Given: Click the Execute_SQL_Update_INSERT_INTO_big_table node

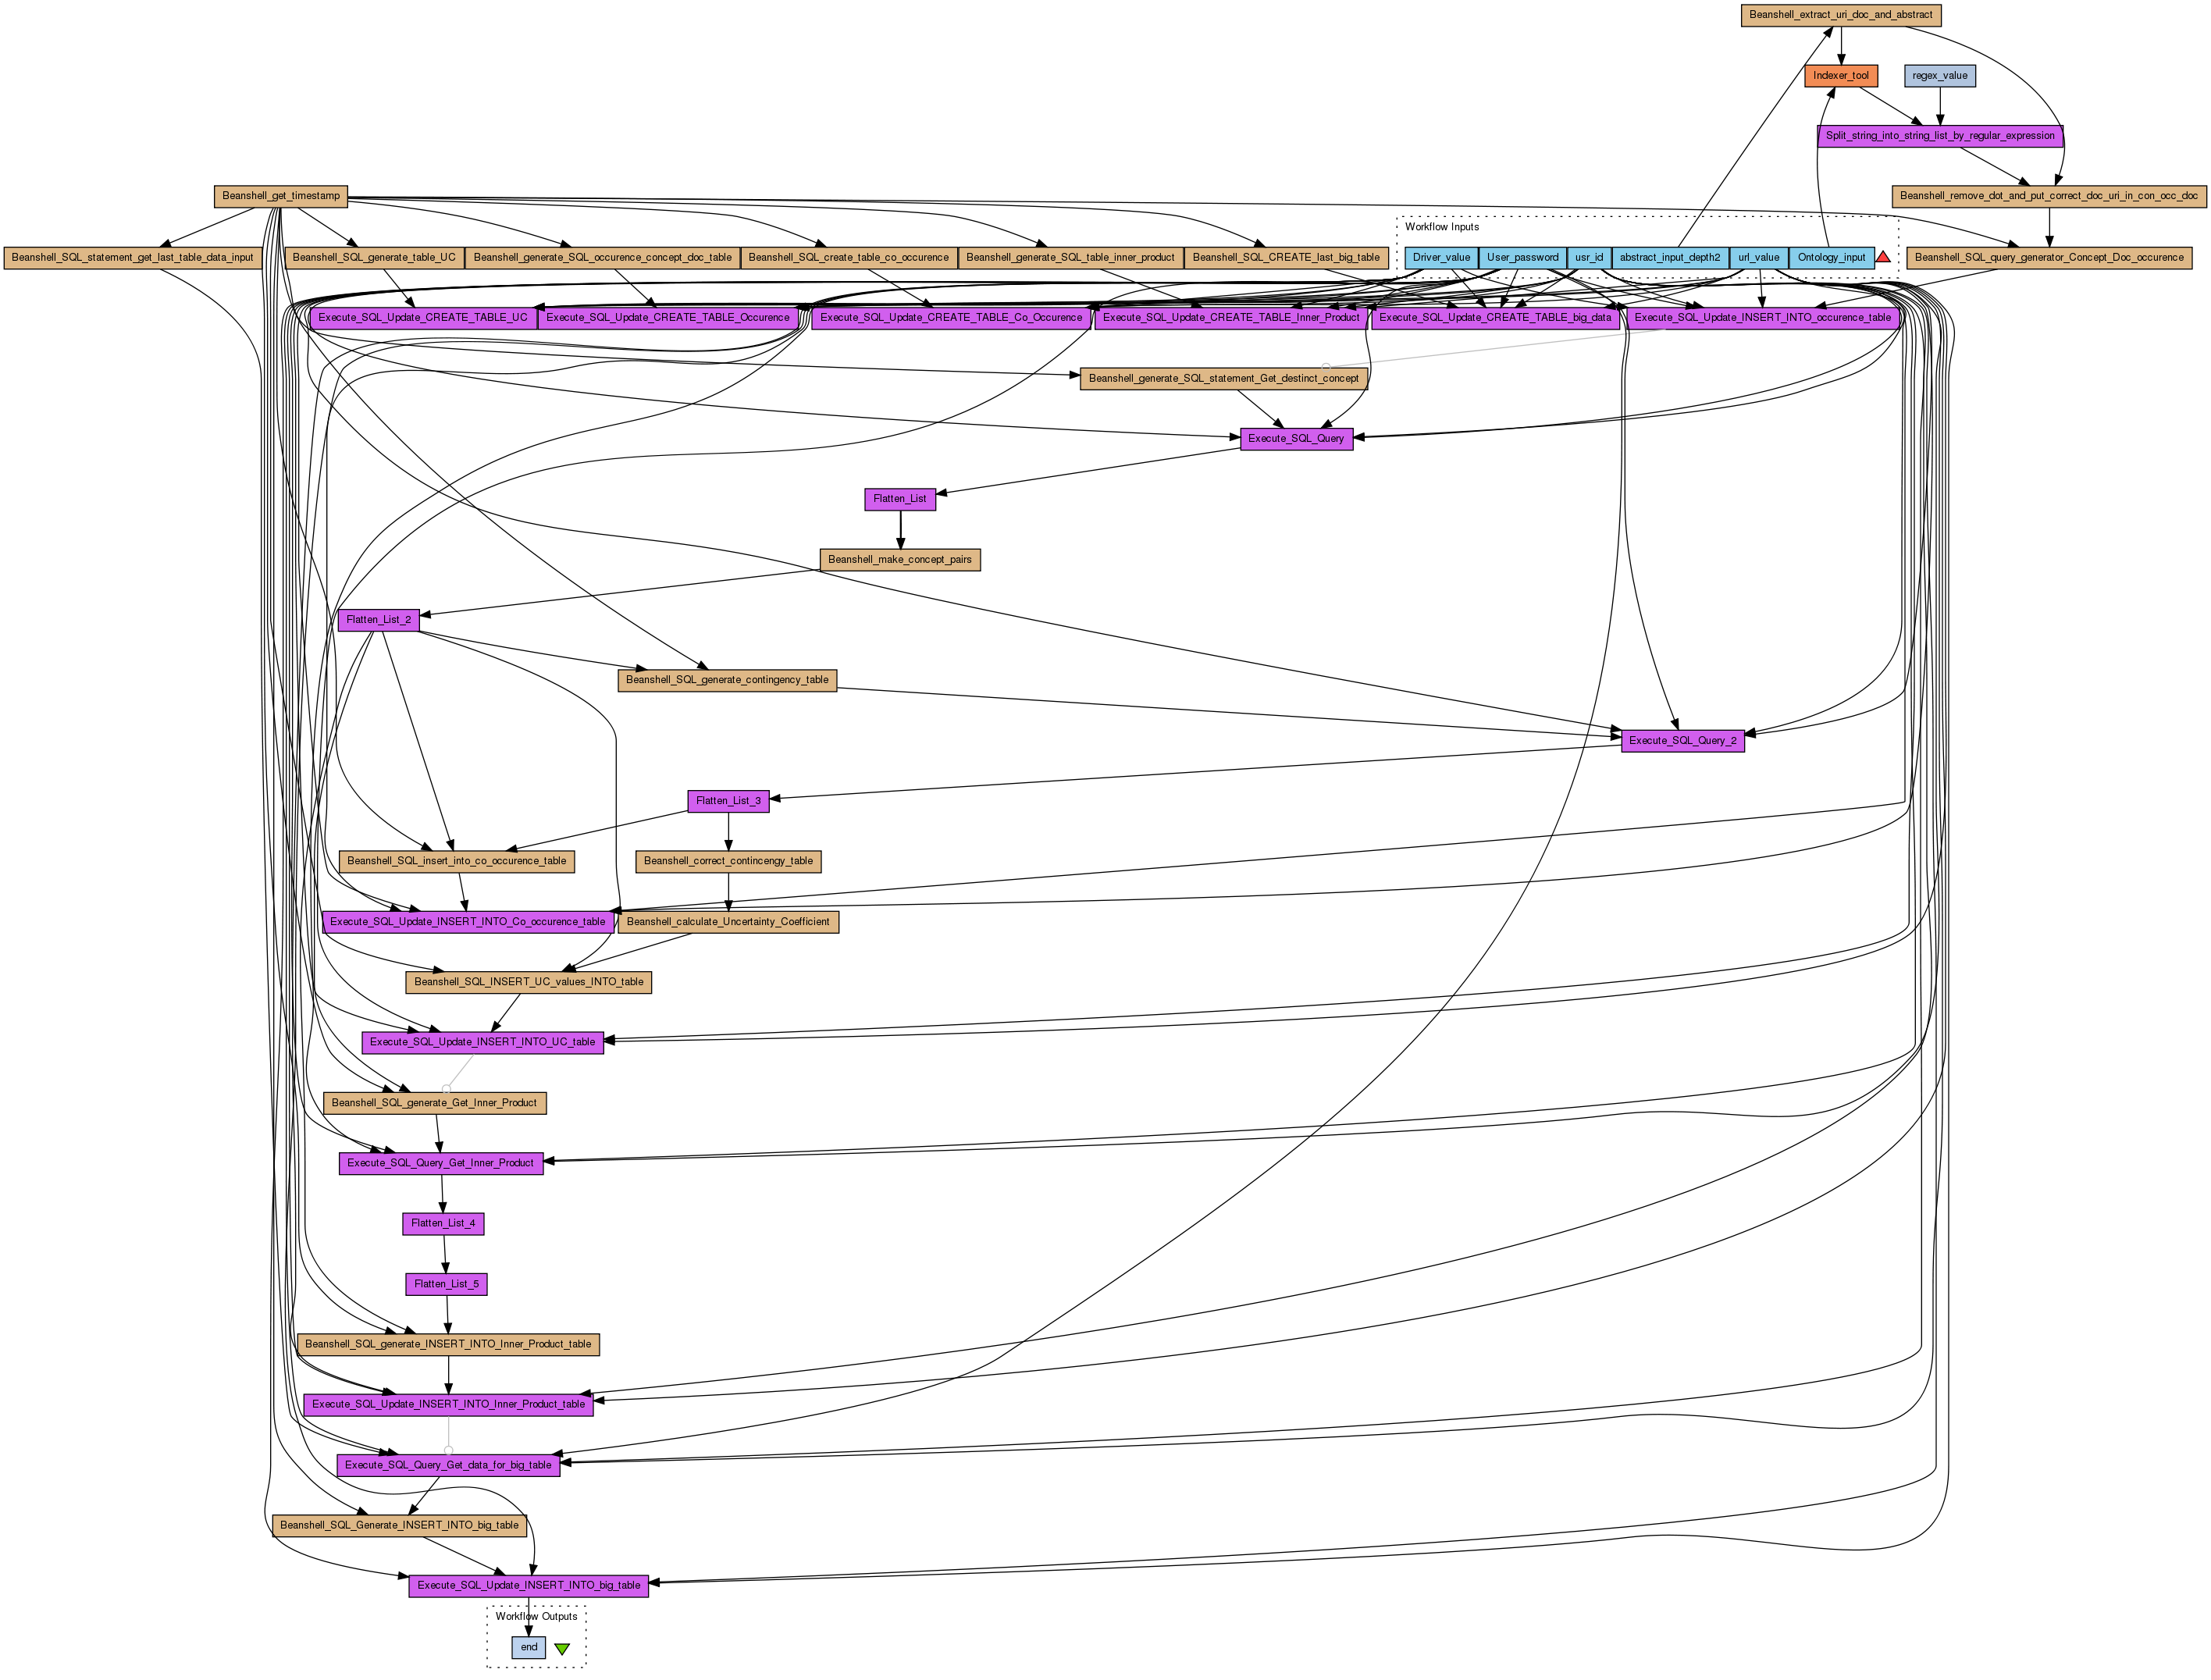Looking at the screenshot, I should (x=528, y=1586).
